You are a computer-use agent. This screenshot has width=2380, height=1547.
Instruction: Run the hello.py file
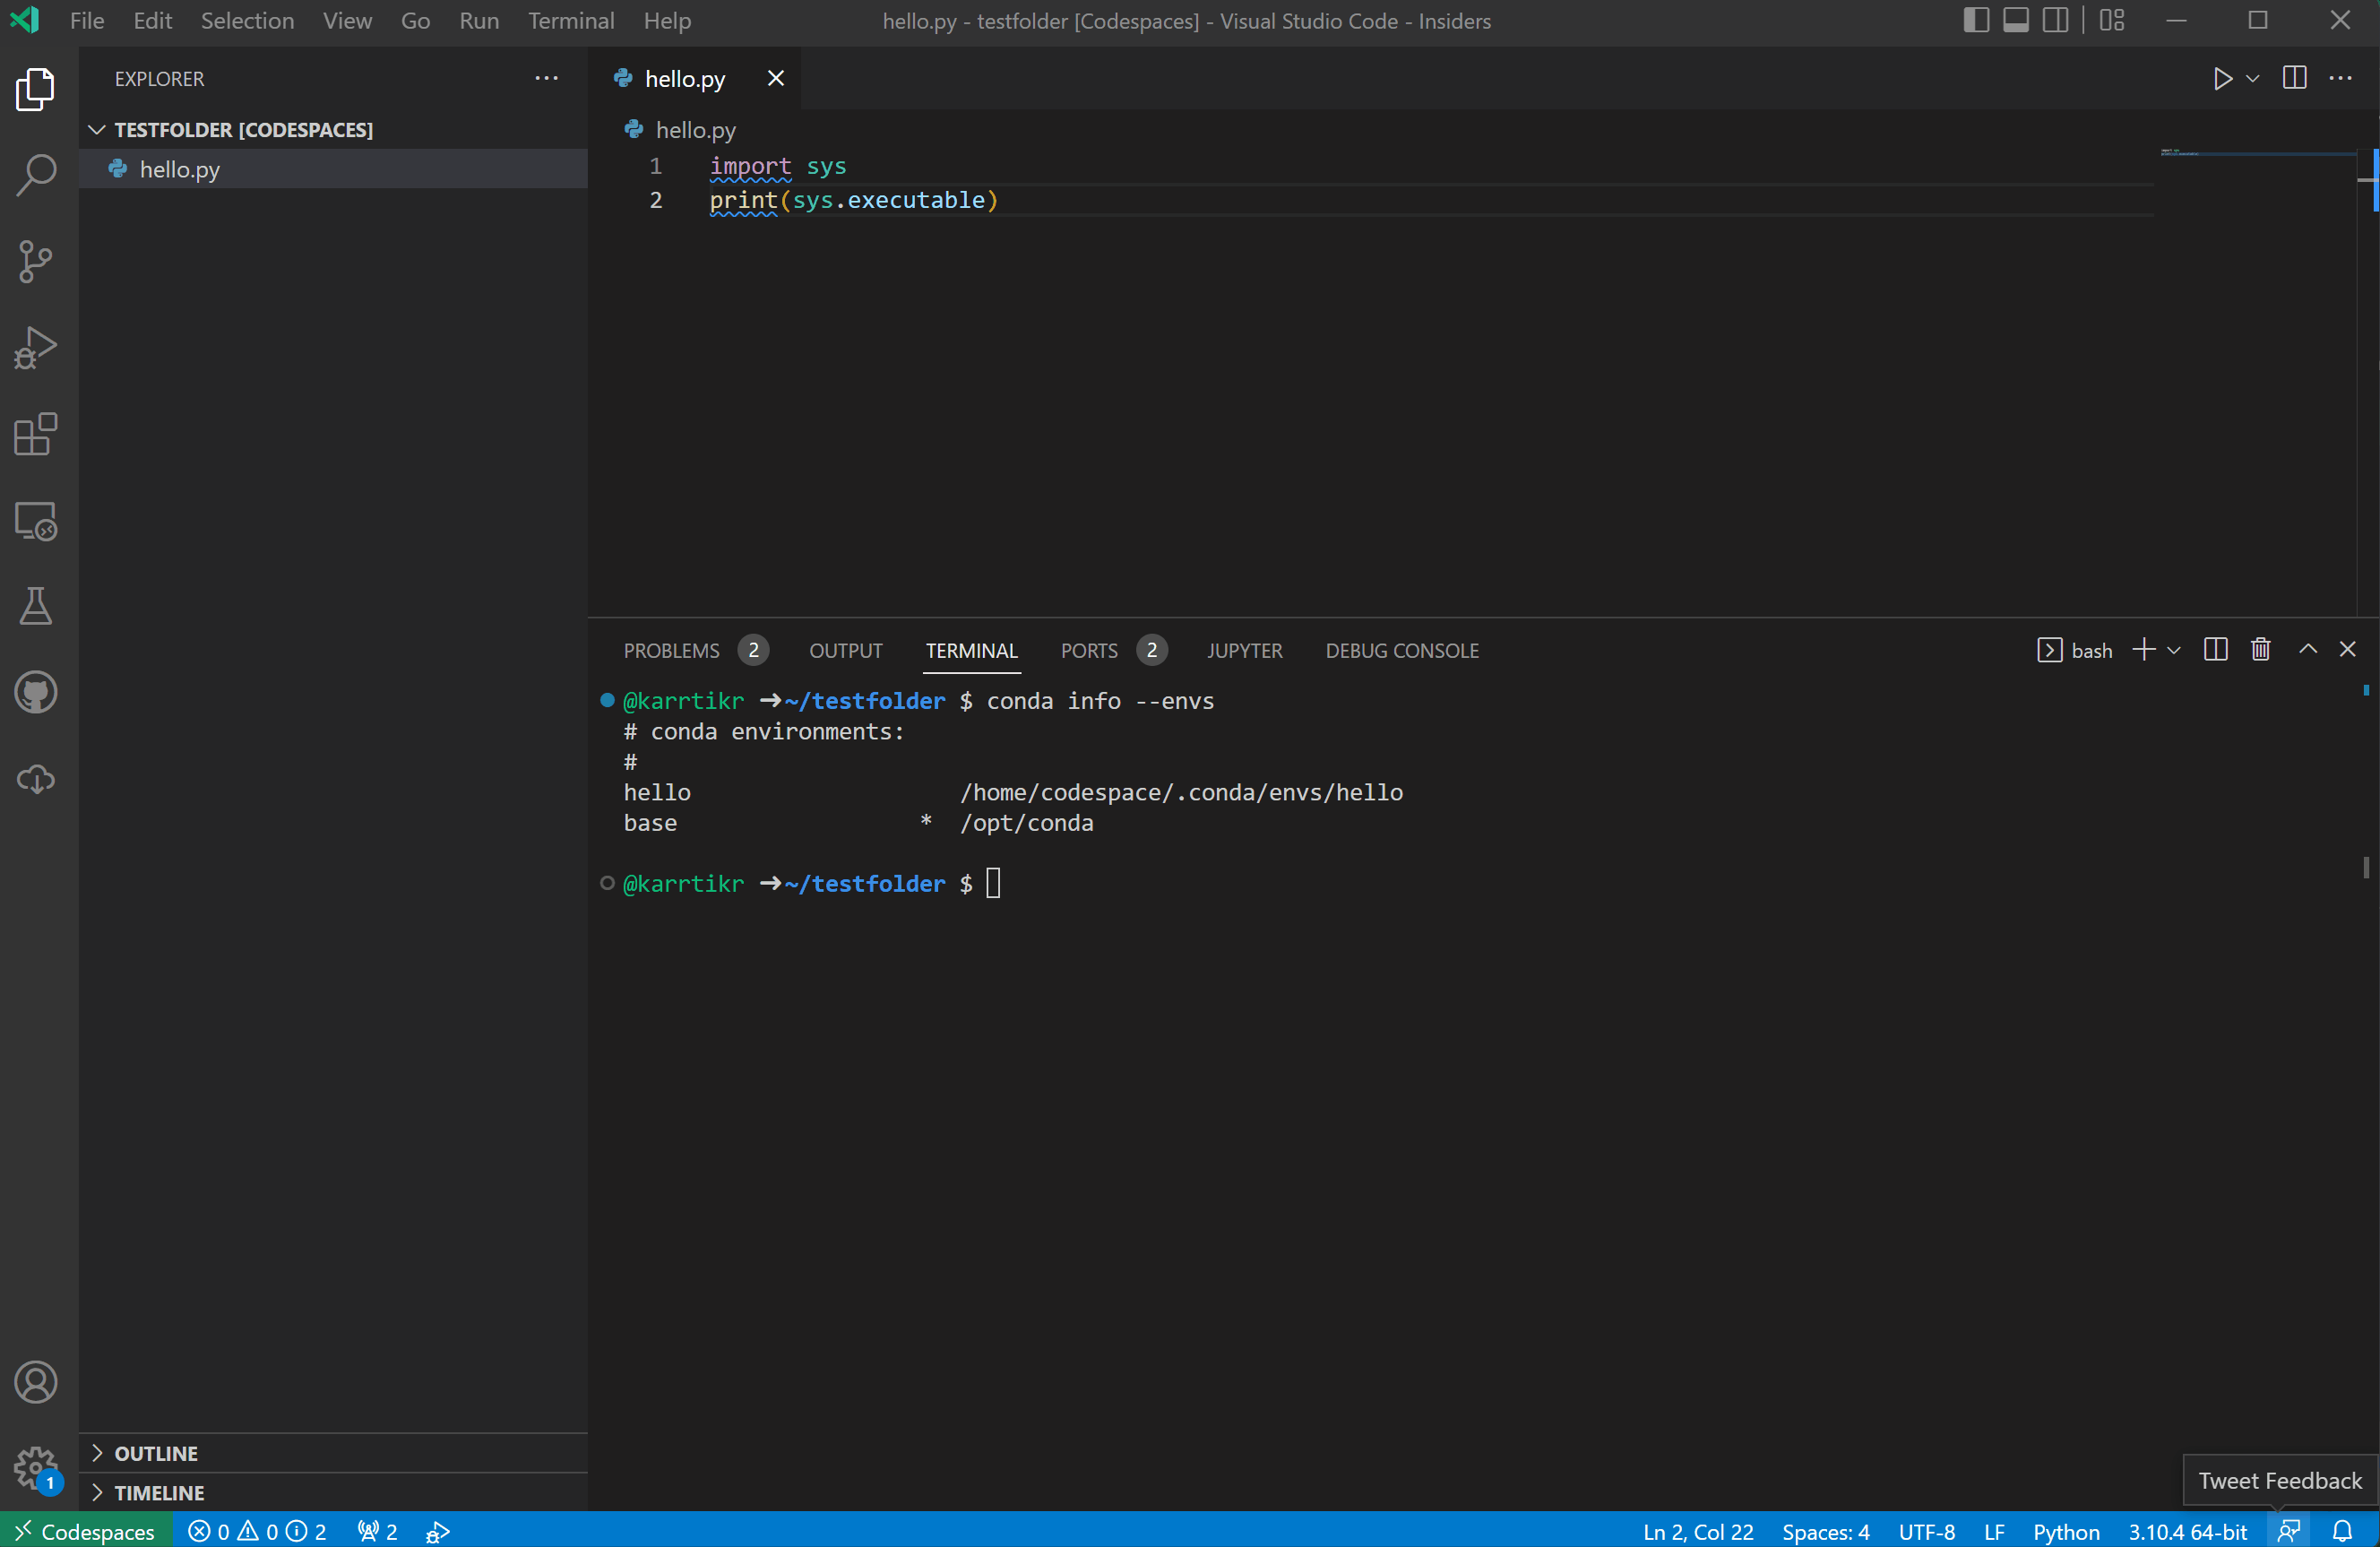click(x=2222, y=78)
